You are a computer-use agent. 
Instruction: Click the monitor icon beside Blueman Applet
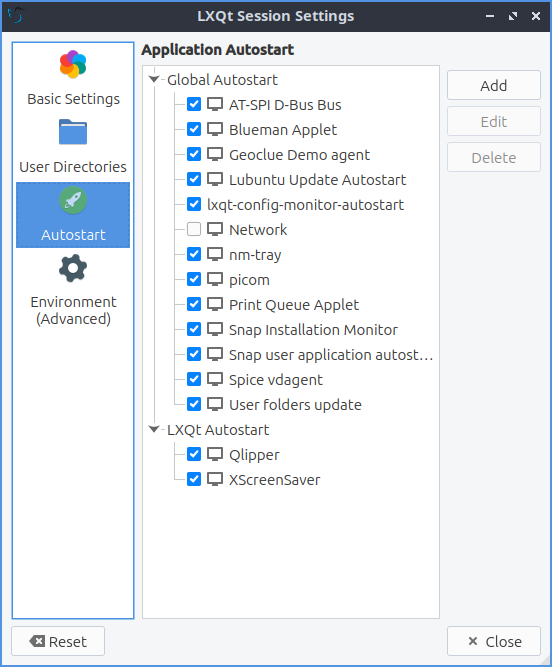click(x=215, y=129)
